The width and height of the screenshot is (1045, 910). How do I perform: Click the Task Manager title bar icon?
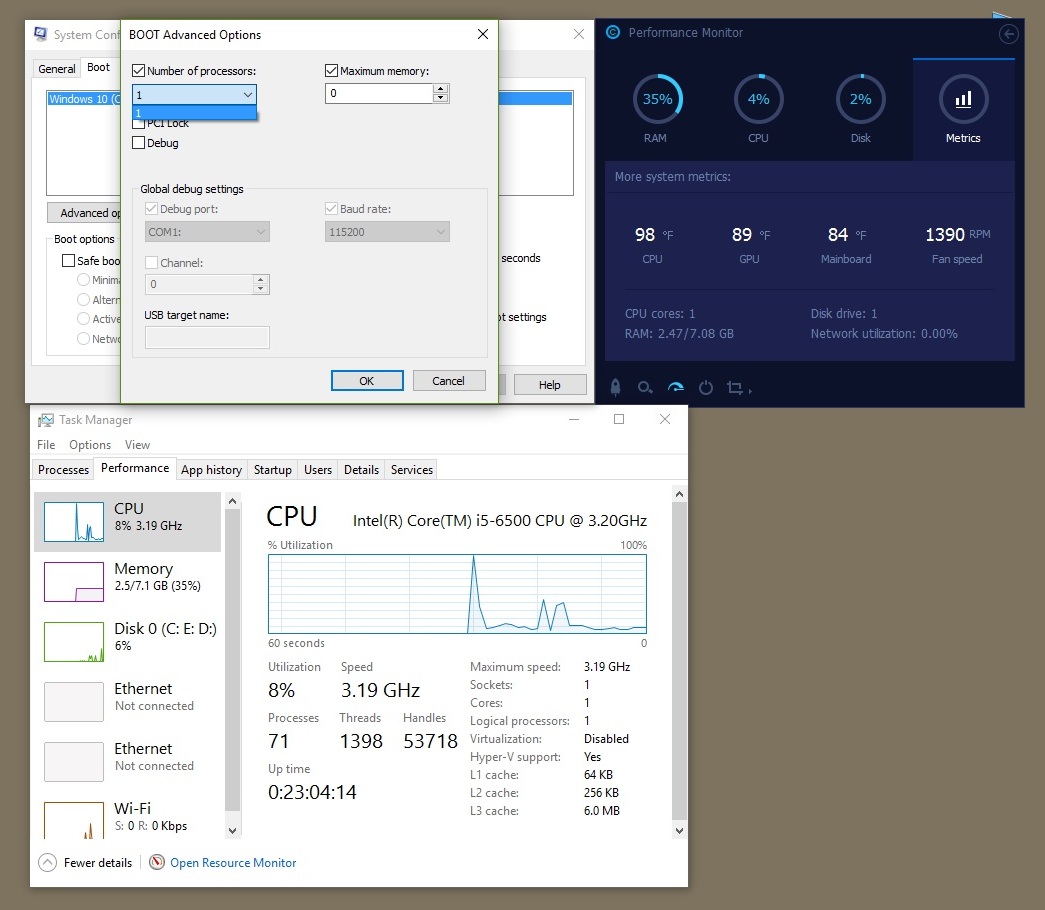point(45,420)
